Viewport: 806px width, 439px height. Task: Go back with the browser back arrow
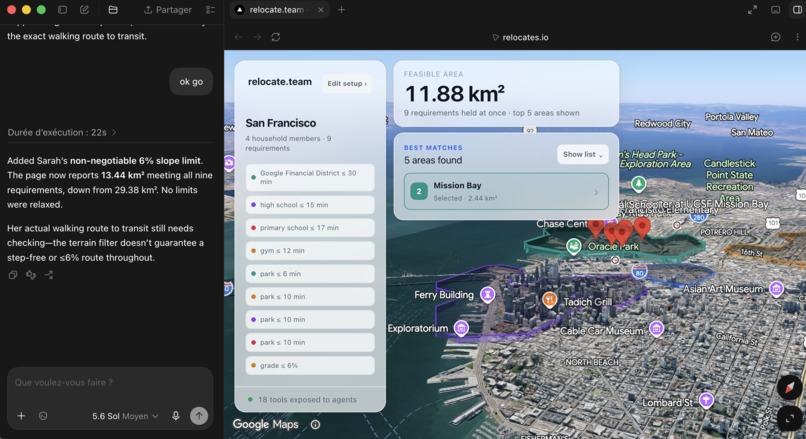(x=238, y=37)
